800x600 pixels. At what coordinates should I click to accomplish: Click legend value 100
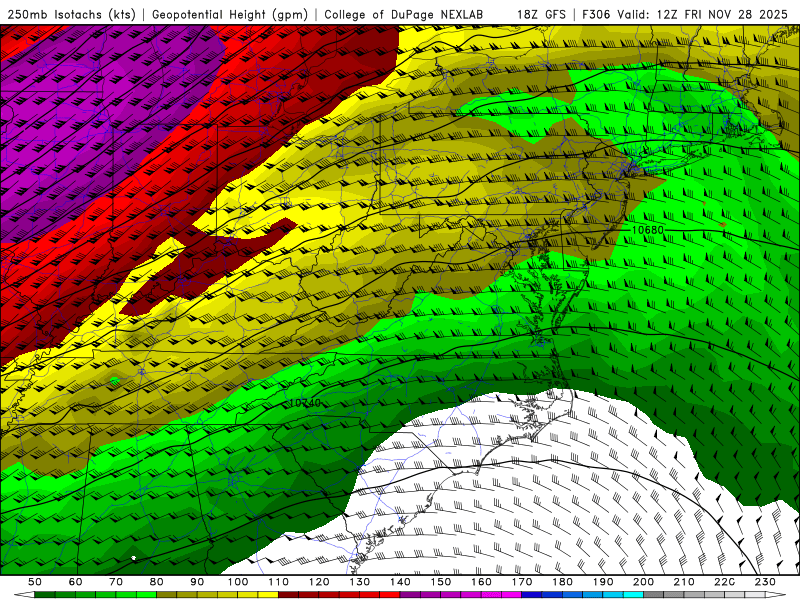point(238,582)
